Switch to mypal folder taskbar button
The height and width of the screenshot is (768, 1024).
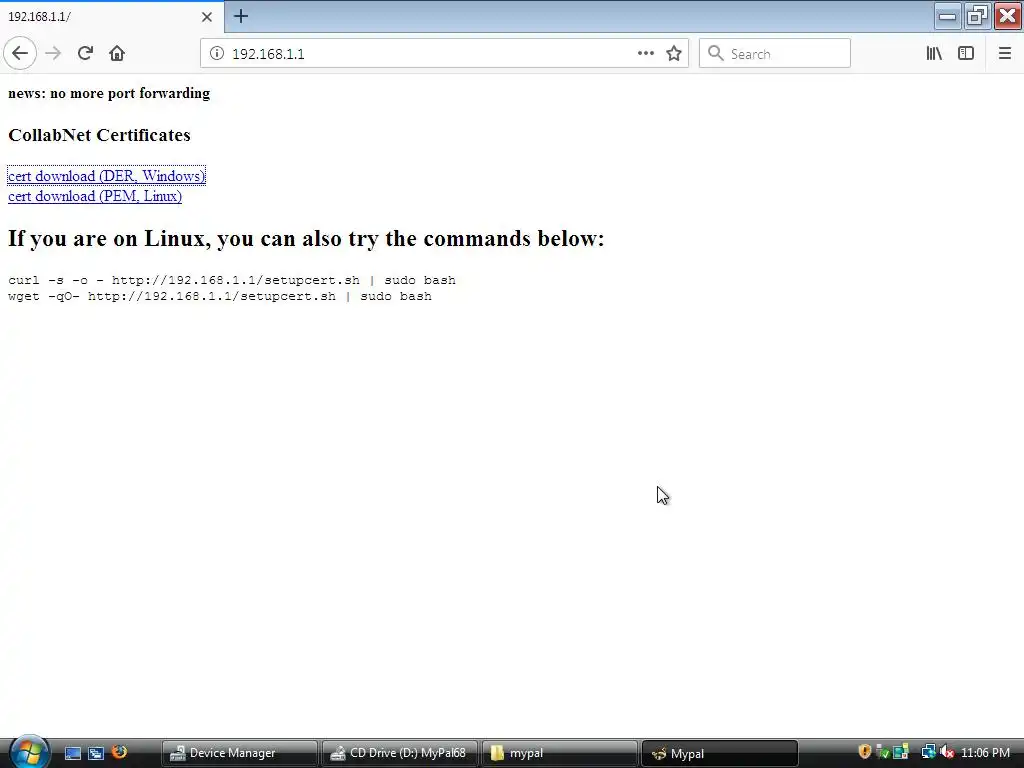560,753
